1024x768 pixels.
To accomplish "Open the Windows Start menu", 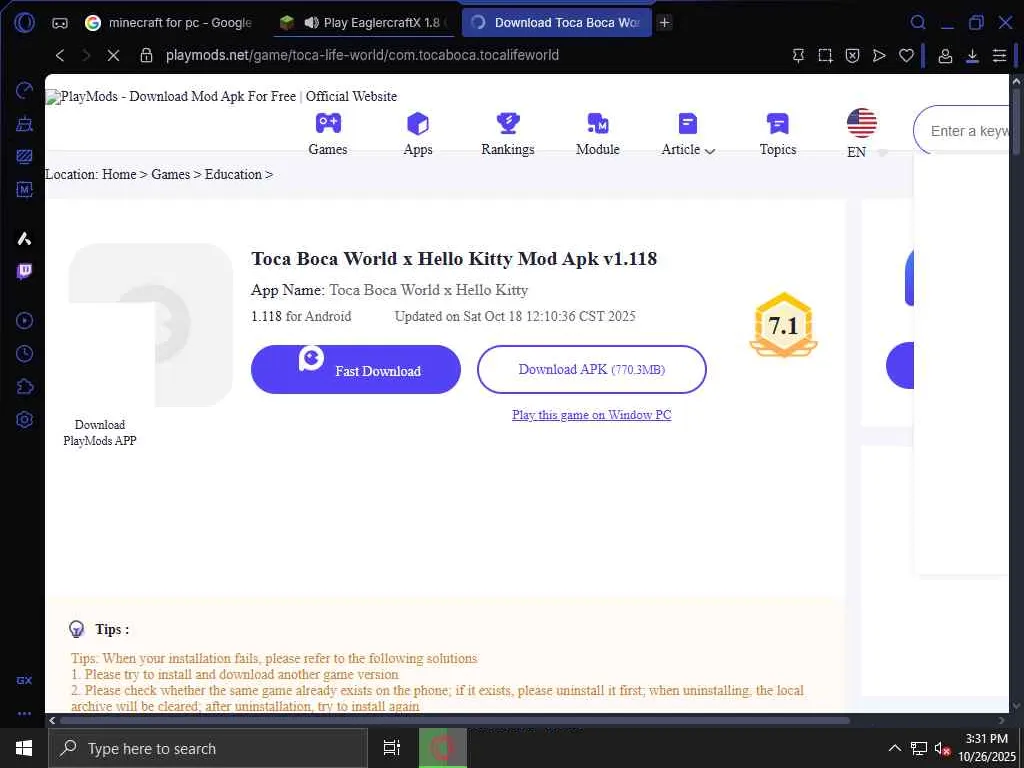I will pos(24,748).
